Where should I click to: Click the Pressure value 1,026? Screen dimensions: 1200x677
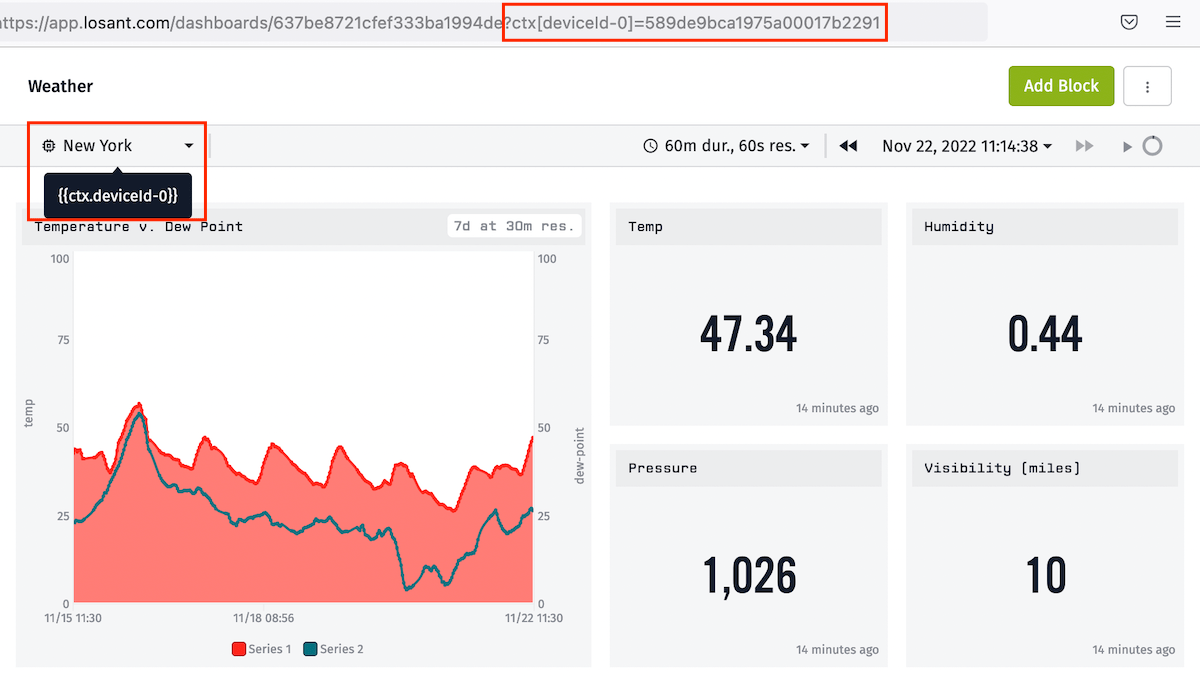pos(749,575)
